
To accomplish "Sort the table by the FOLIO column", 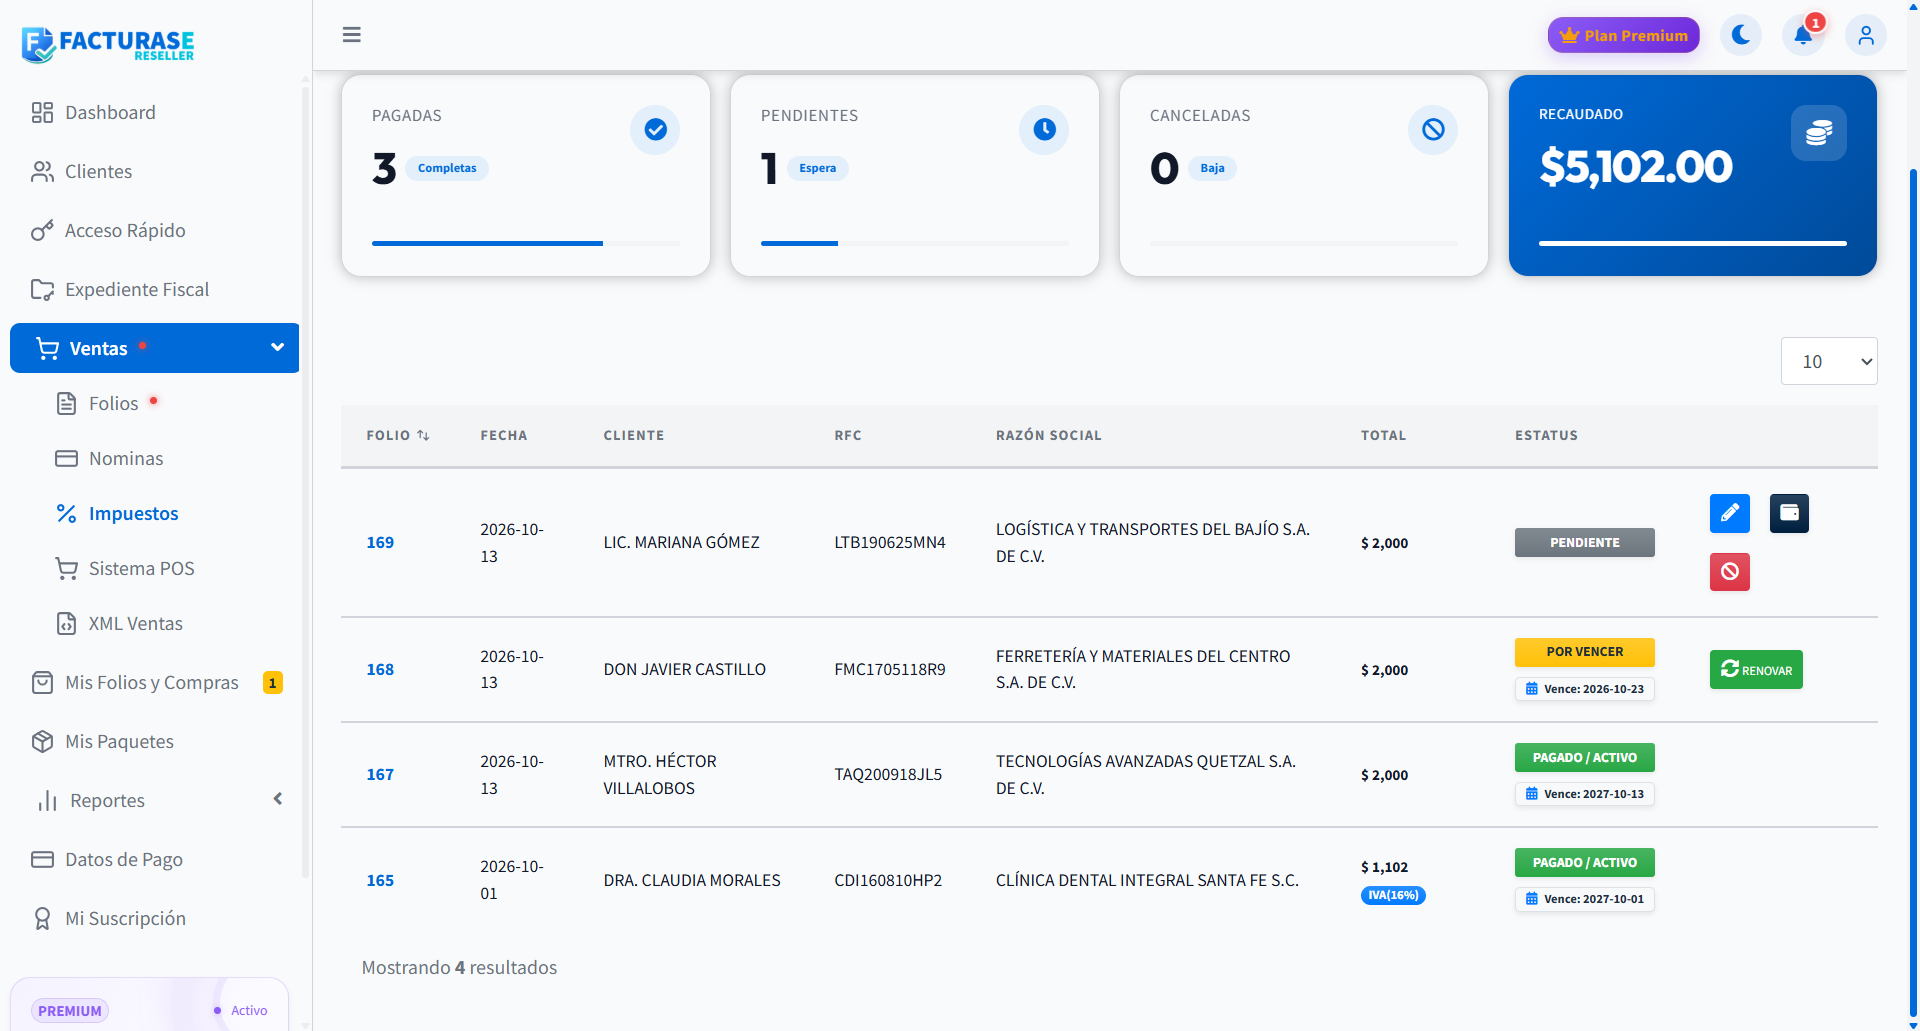I will click(398, 435).
